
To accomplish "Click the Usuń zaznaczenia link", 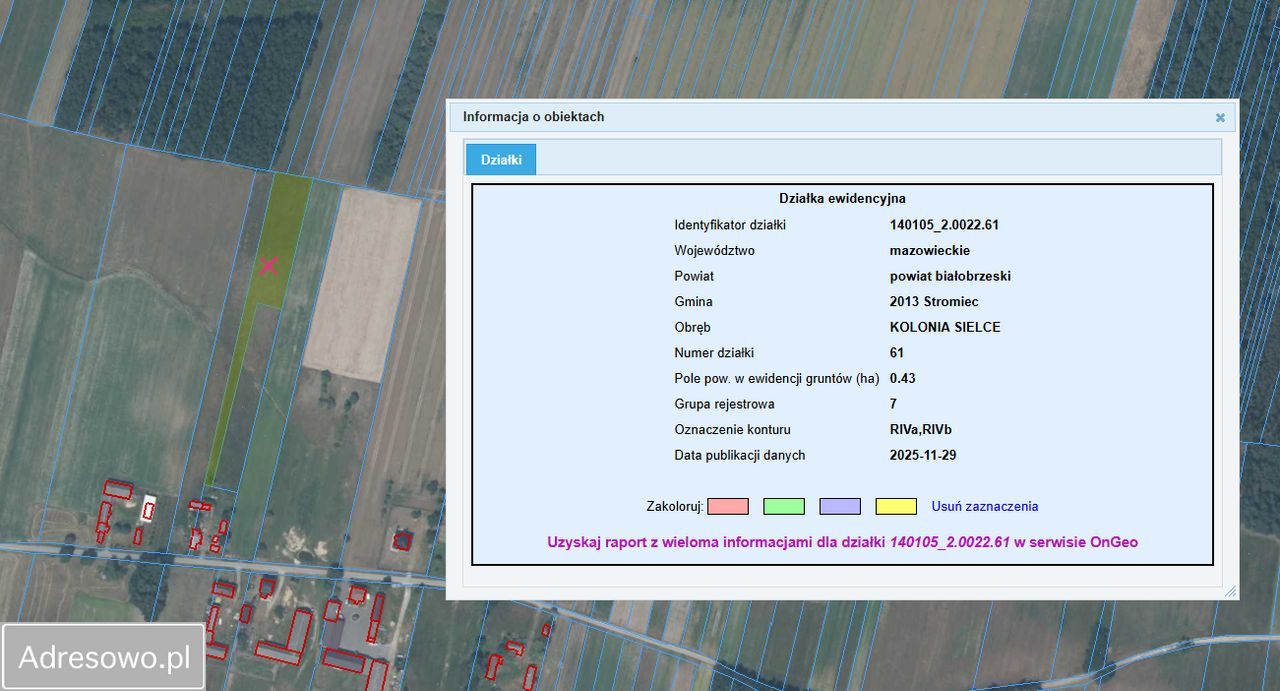I will 984,507.
